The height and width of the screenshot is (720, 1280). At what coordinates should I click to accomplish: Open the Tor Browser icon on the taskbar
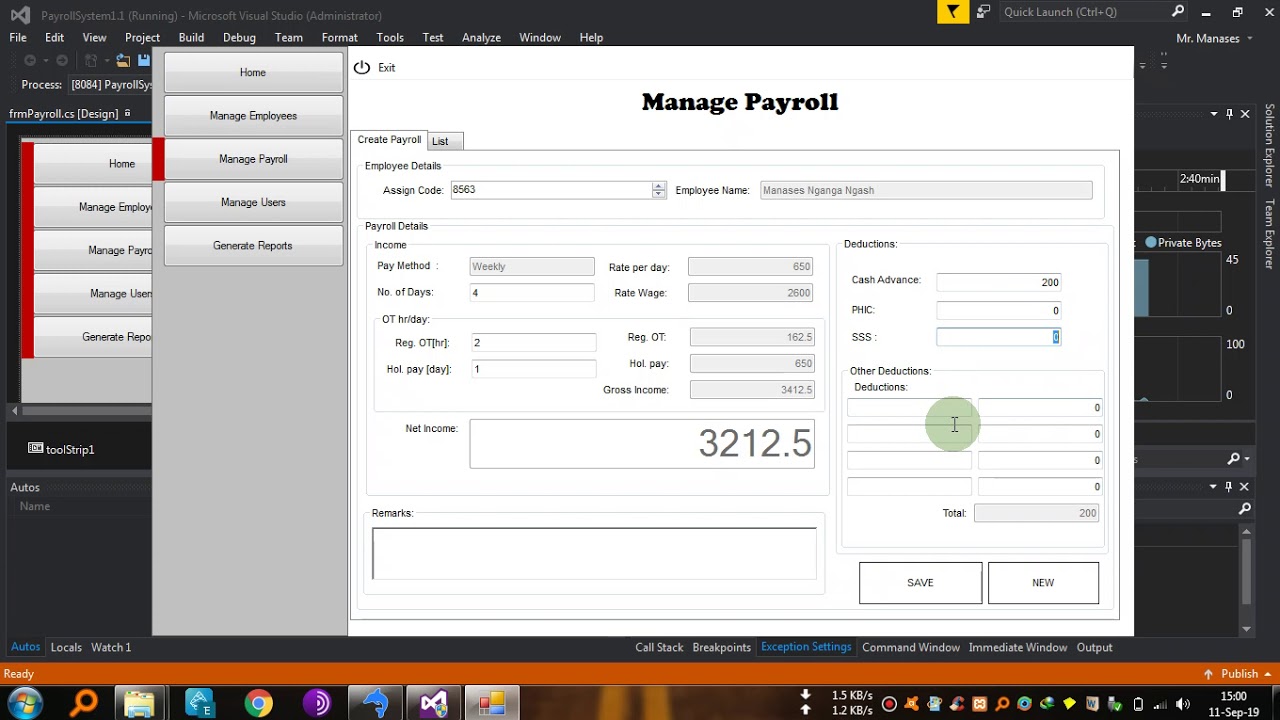(x=317, y=703)
